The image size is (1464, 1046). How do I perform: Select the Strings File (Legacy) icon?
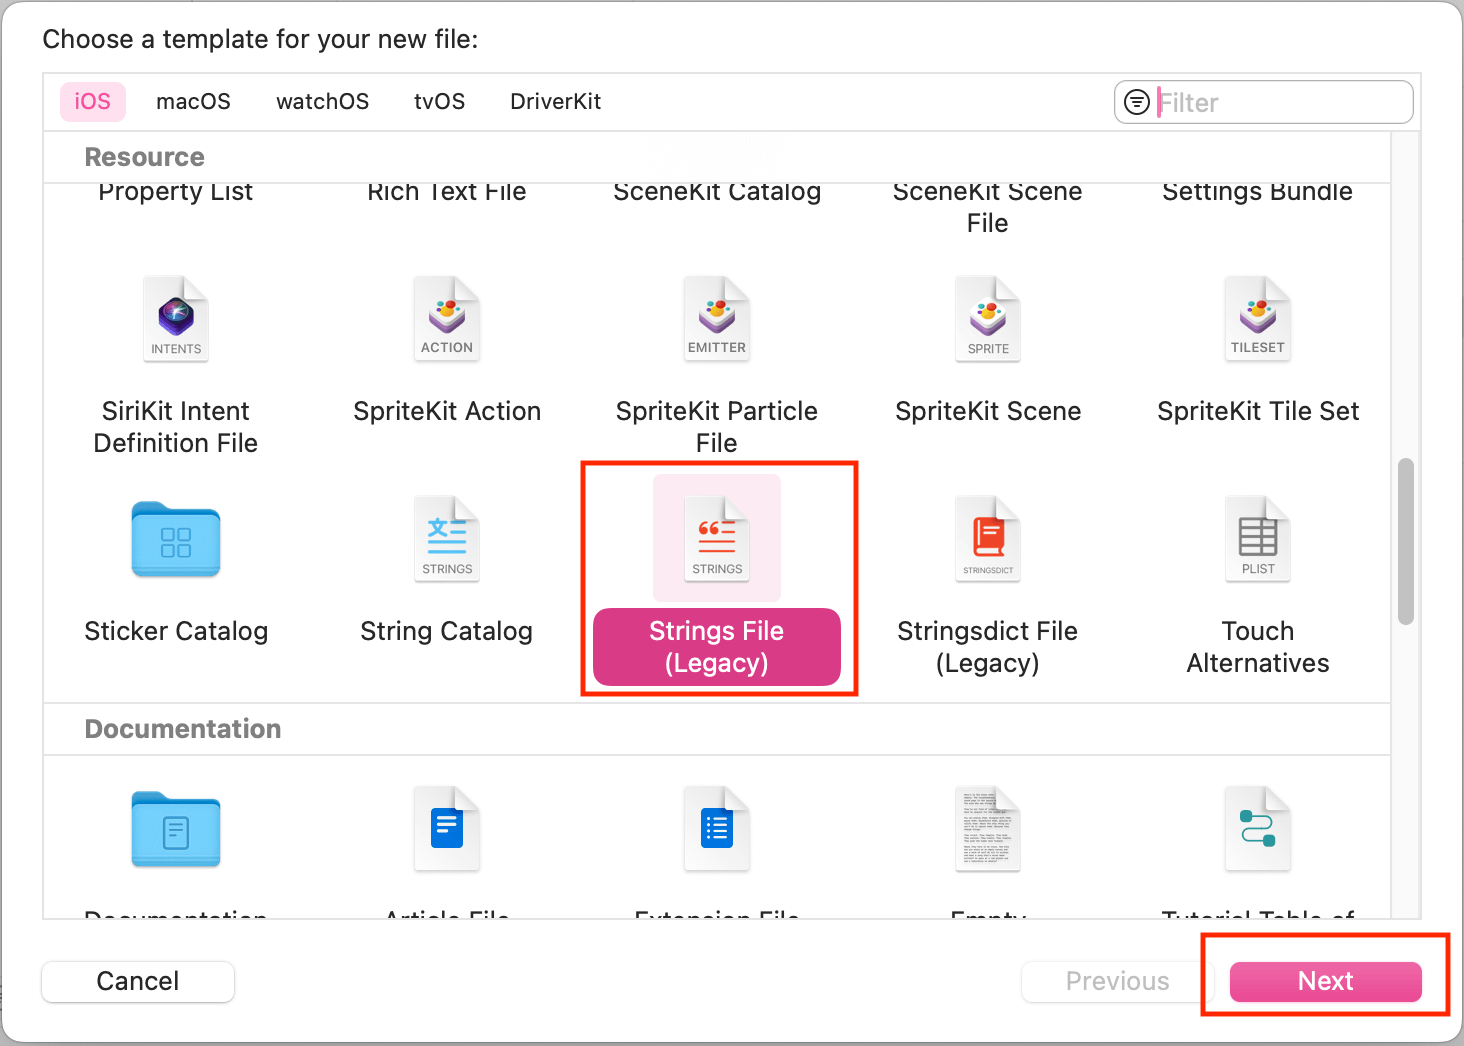click(717, 538)
